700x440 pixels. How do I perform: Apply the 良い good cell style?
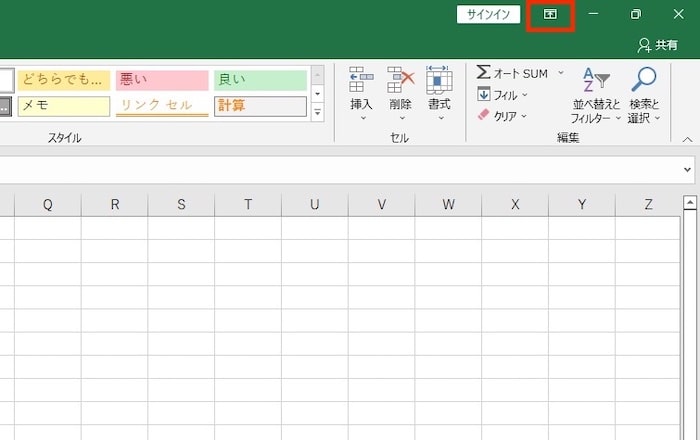(x=260, y=80)
